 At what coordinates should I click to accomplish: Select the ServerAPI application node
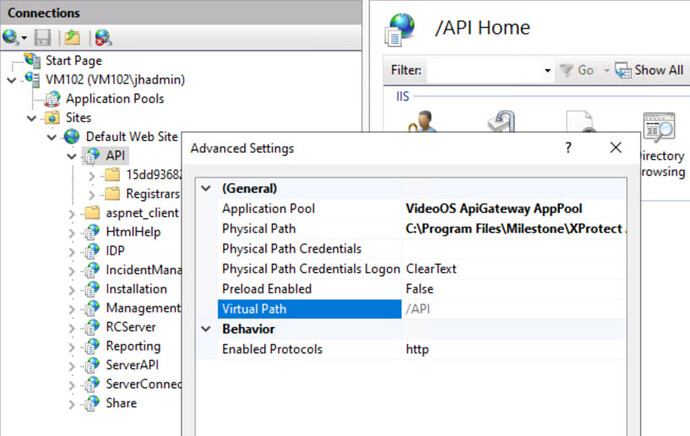(x=132, y=365)
